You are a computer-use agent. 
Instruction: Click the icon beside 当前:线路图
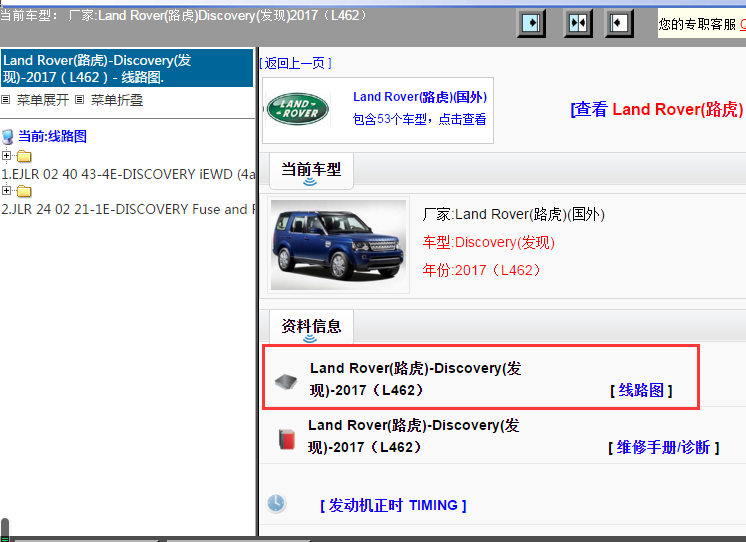pyautogui.click(x=8, y=137)
